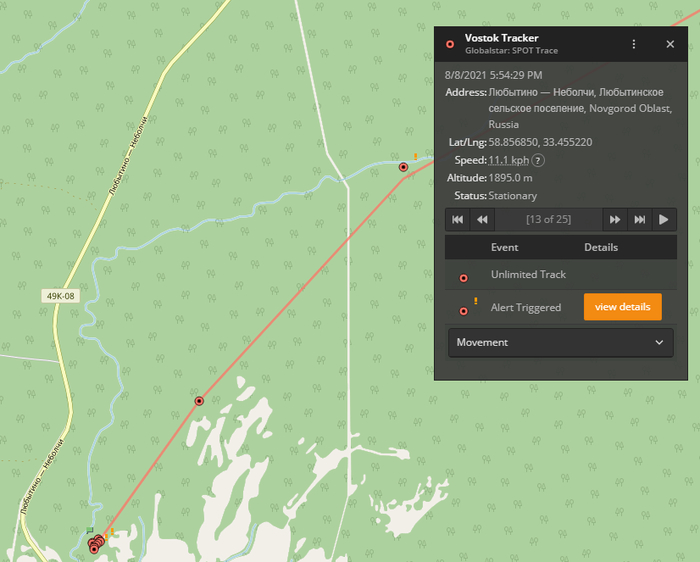Click the orange alert exclamation near river marker
The image size is (700, 562).
point(416,157)
